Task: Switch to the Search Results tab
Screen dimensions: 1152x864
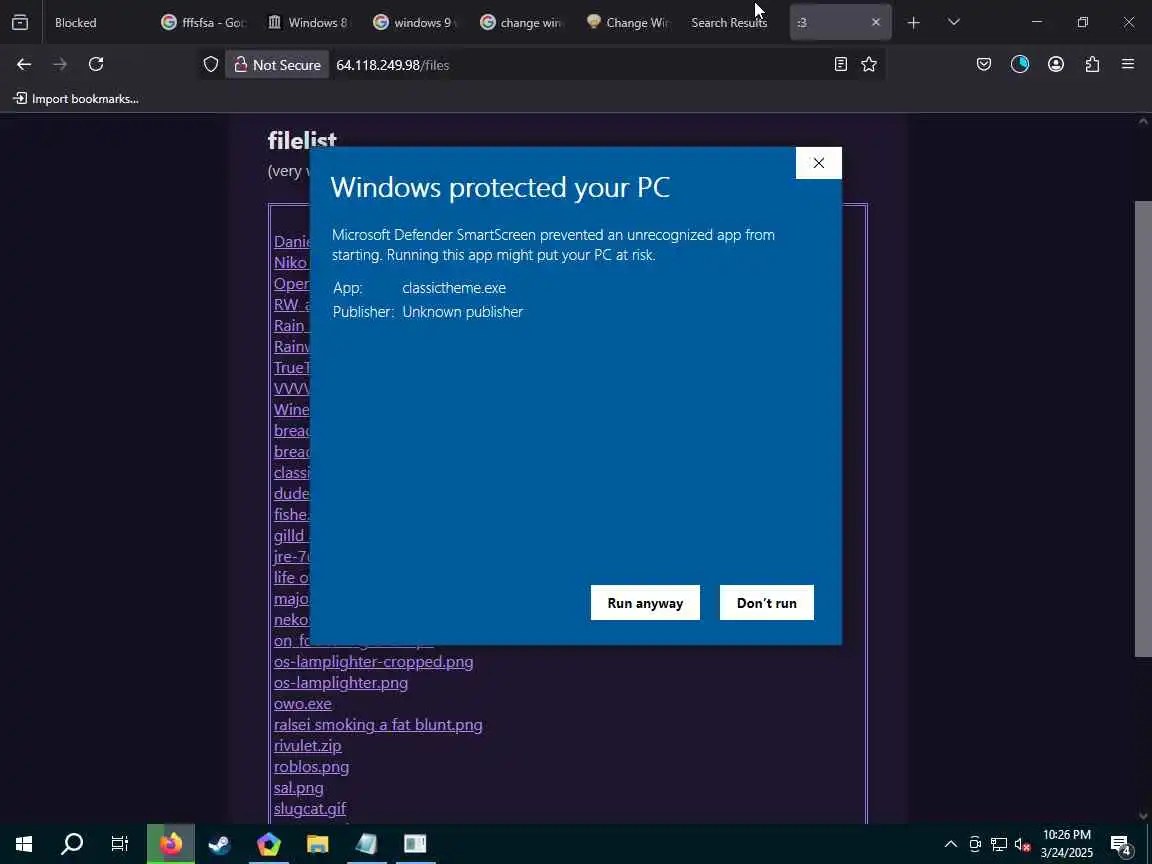Action: tap(729, 23)
